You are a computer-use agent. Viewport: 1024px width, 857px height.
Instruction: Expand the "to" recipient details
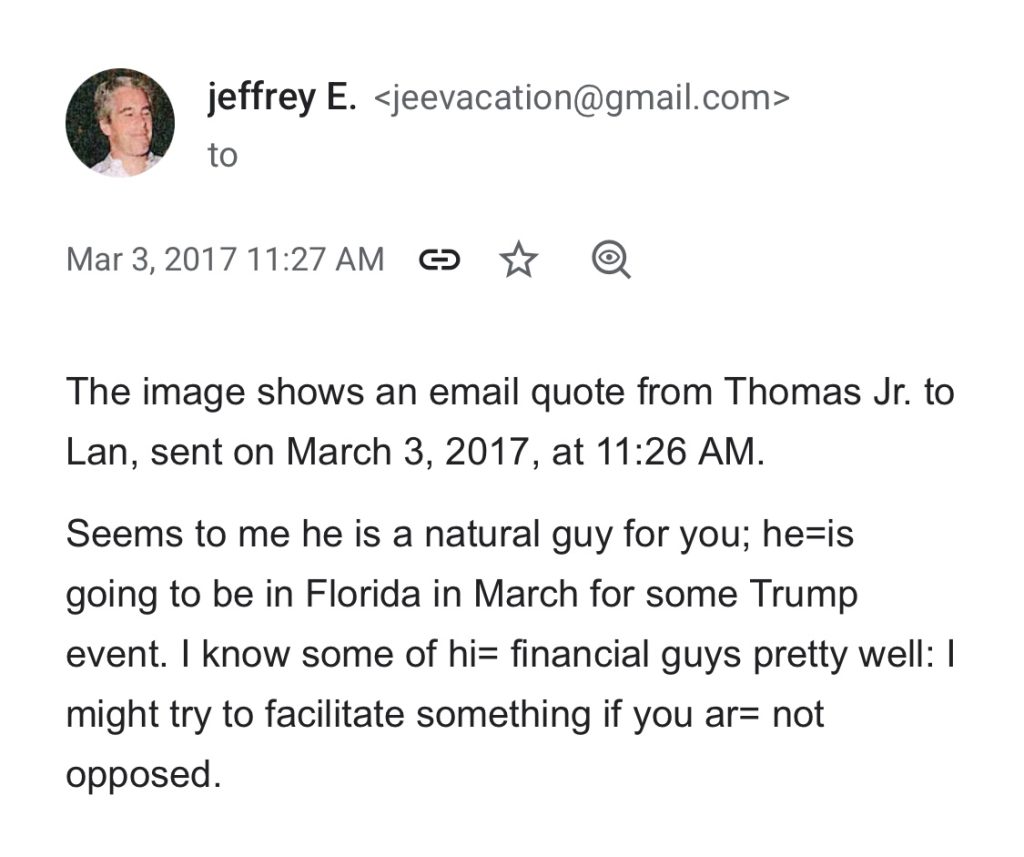223,156
